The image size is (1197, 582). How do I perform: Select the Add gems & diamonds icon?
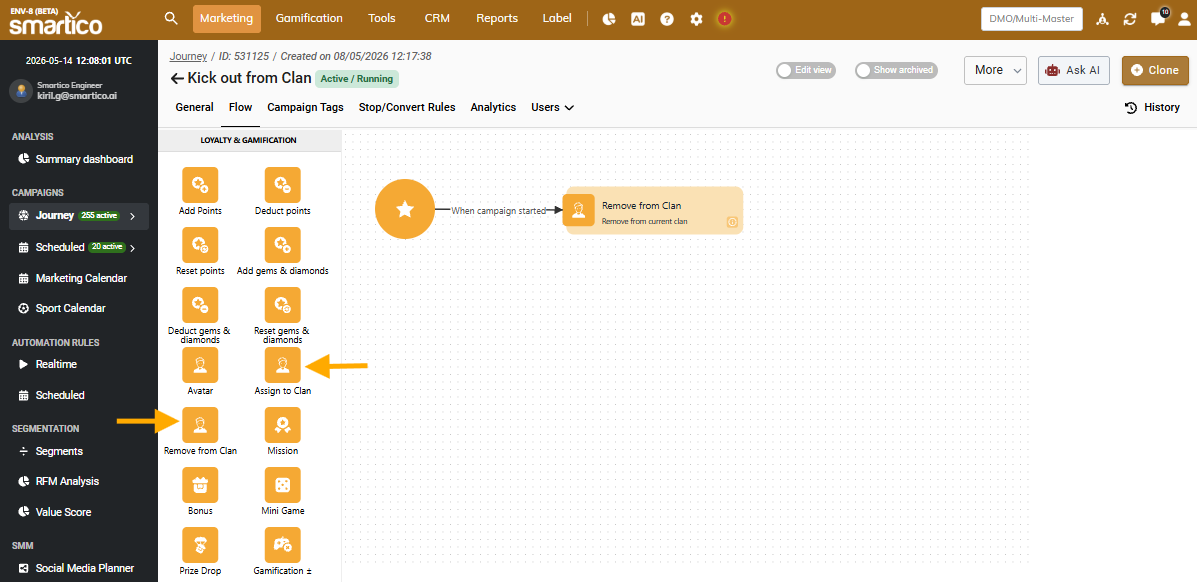(x=282, y=245)
